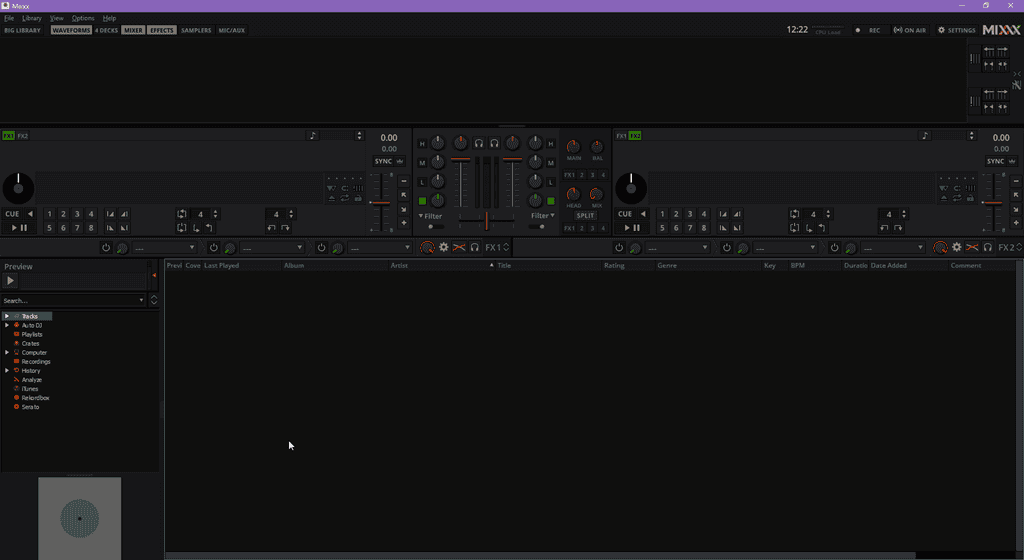Open FX2 unit settings gear
Image resolution: width=1024 pixels, height=560 pixels.
click(957, 247)
